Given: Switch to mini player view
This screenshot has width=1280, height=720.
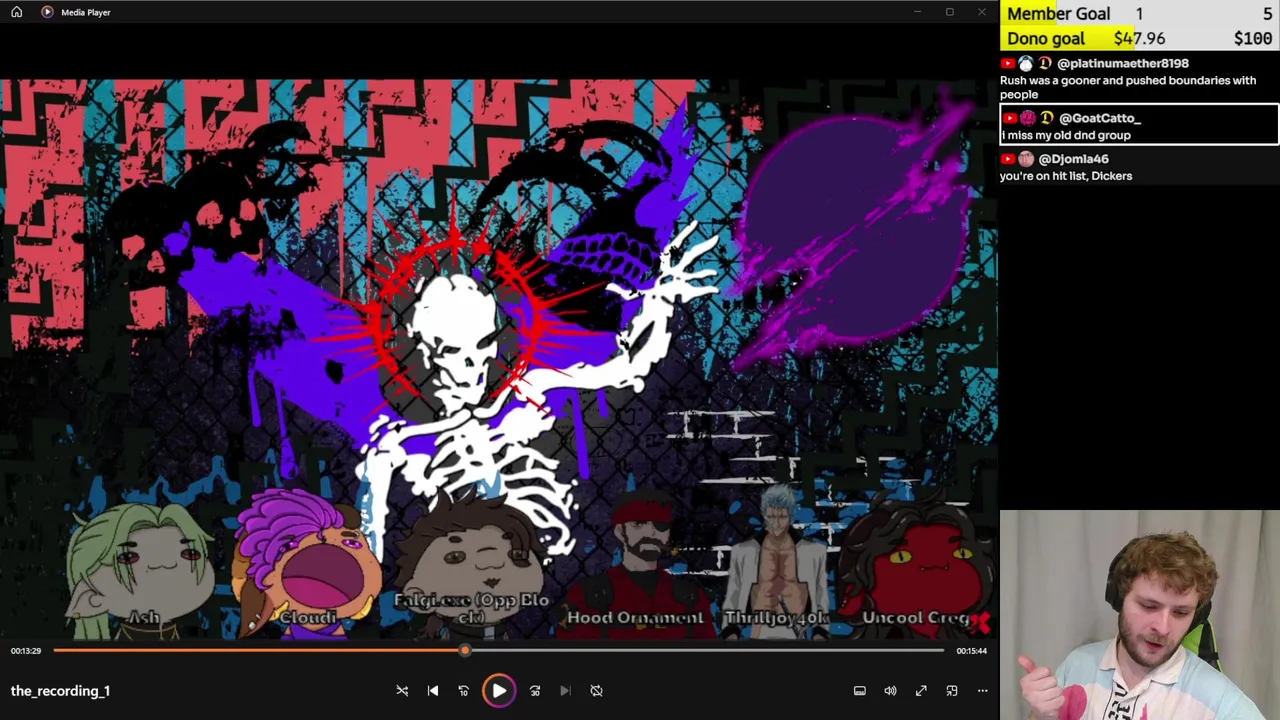Looking at the screenshot, I should 952,691.
